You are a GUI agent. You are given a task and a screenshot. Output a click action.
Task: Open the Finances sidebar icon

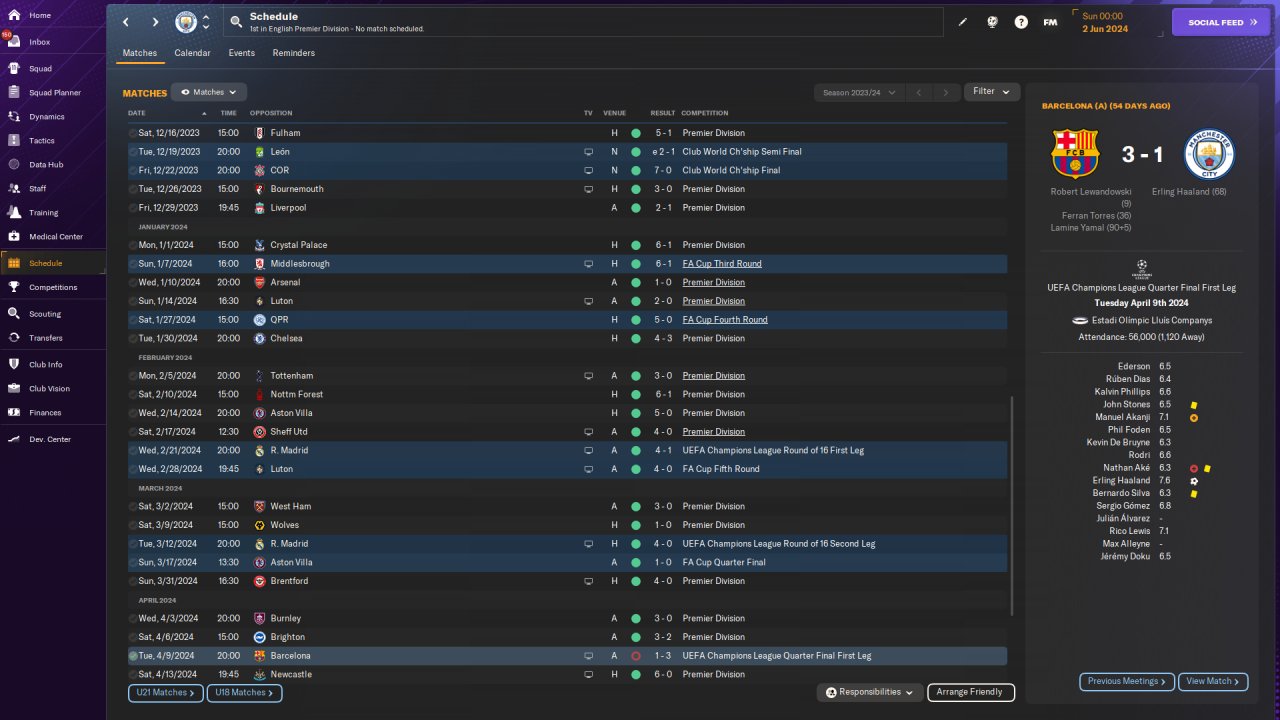[14, 413]
